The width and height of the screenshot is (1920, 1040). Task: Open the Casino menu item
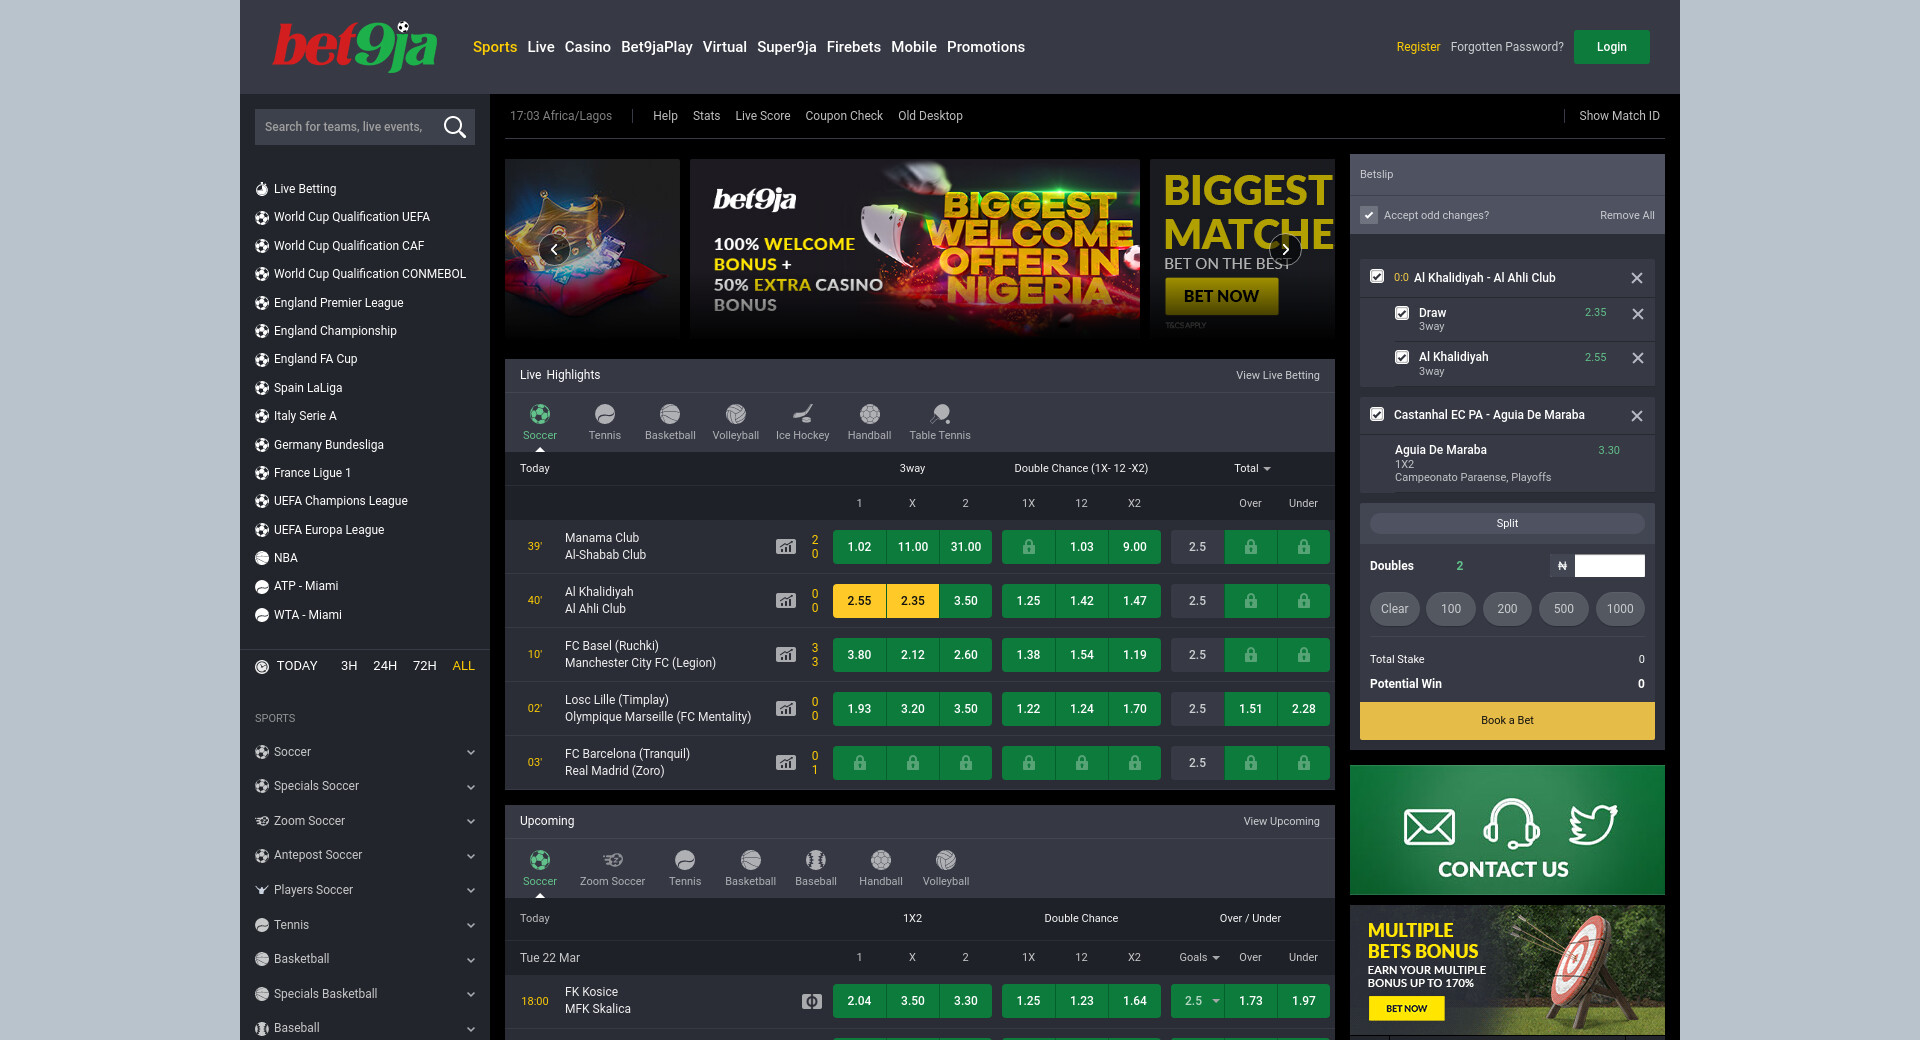pyautogui.click(x=587, y=47)
